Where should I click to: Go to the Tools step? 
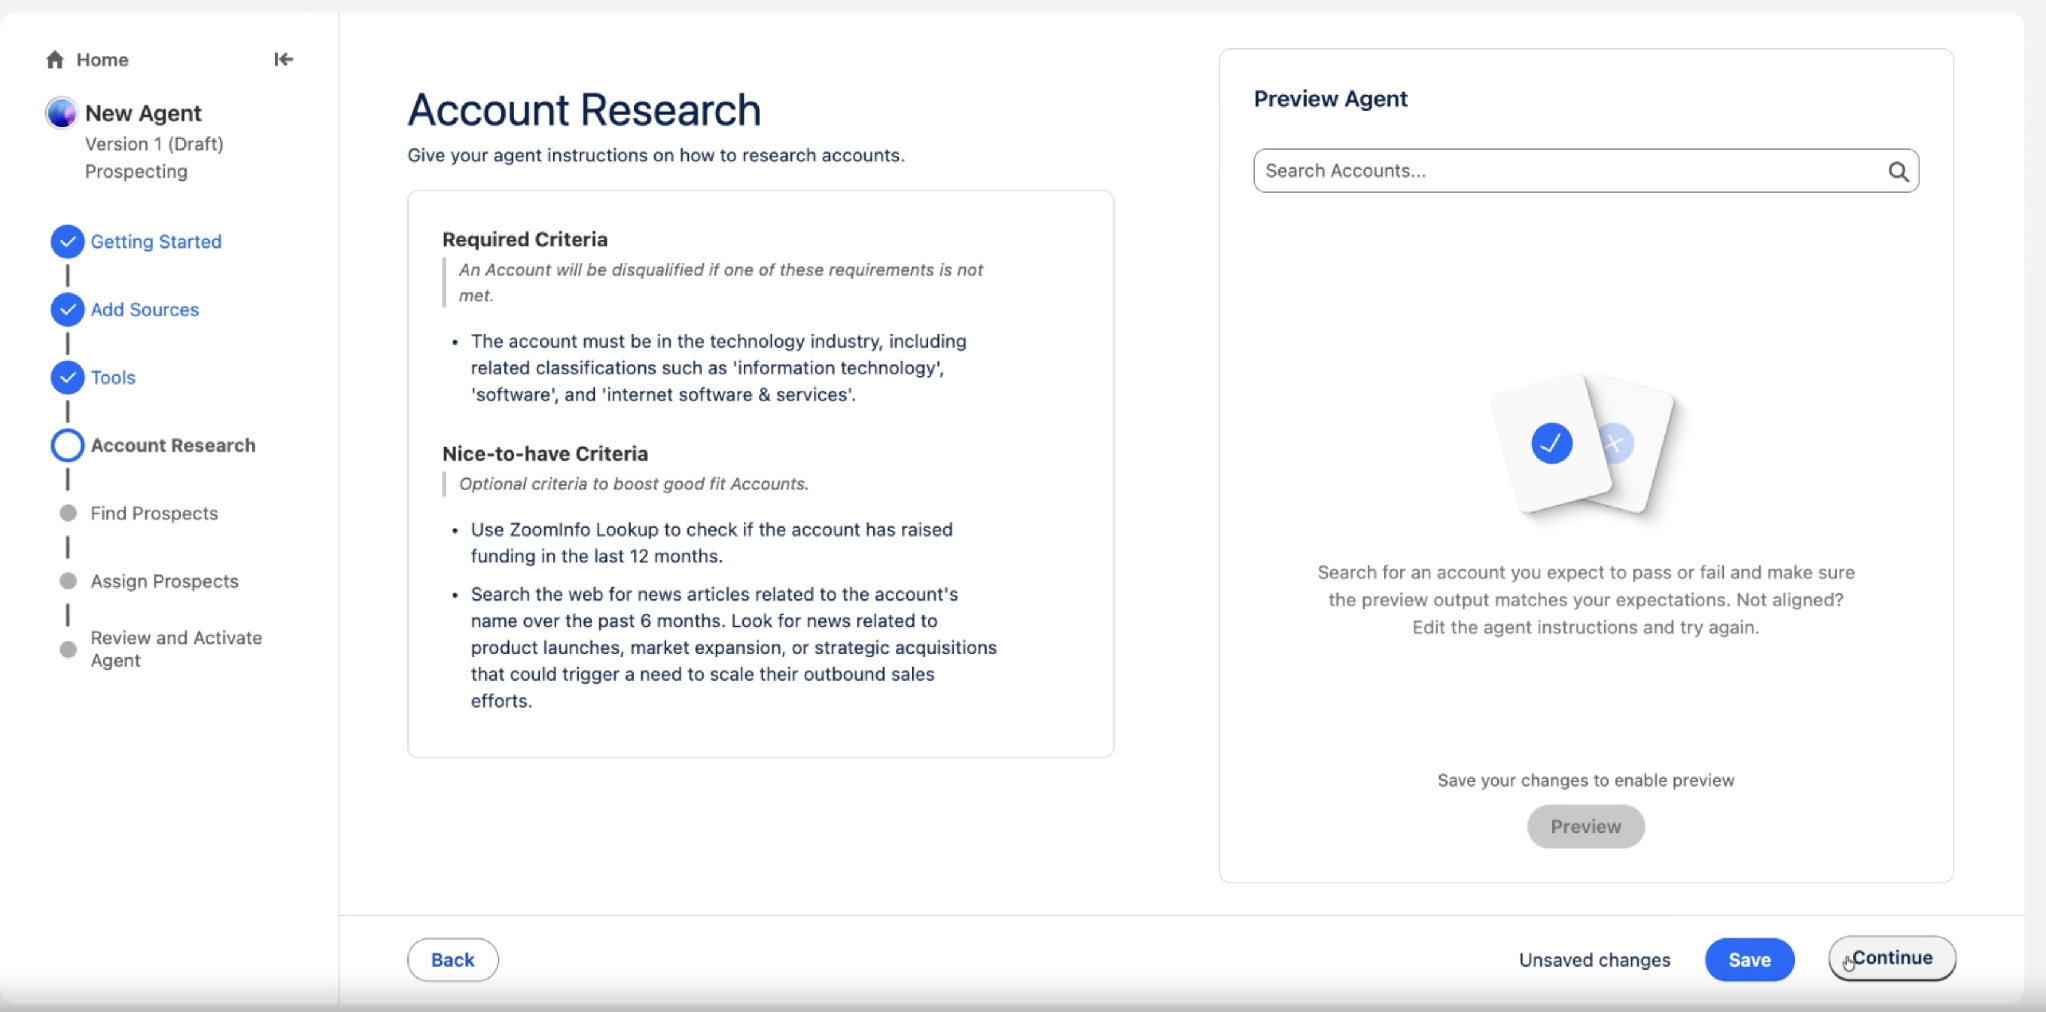[x=113, y=378]
